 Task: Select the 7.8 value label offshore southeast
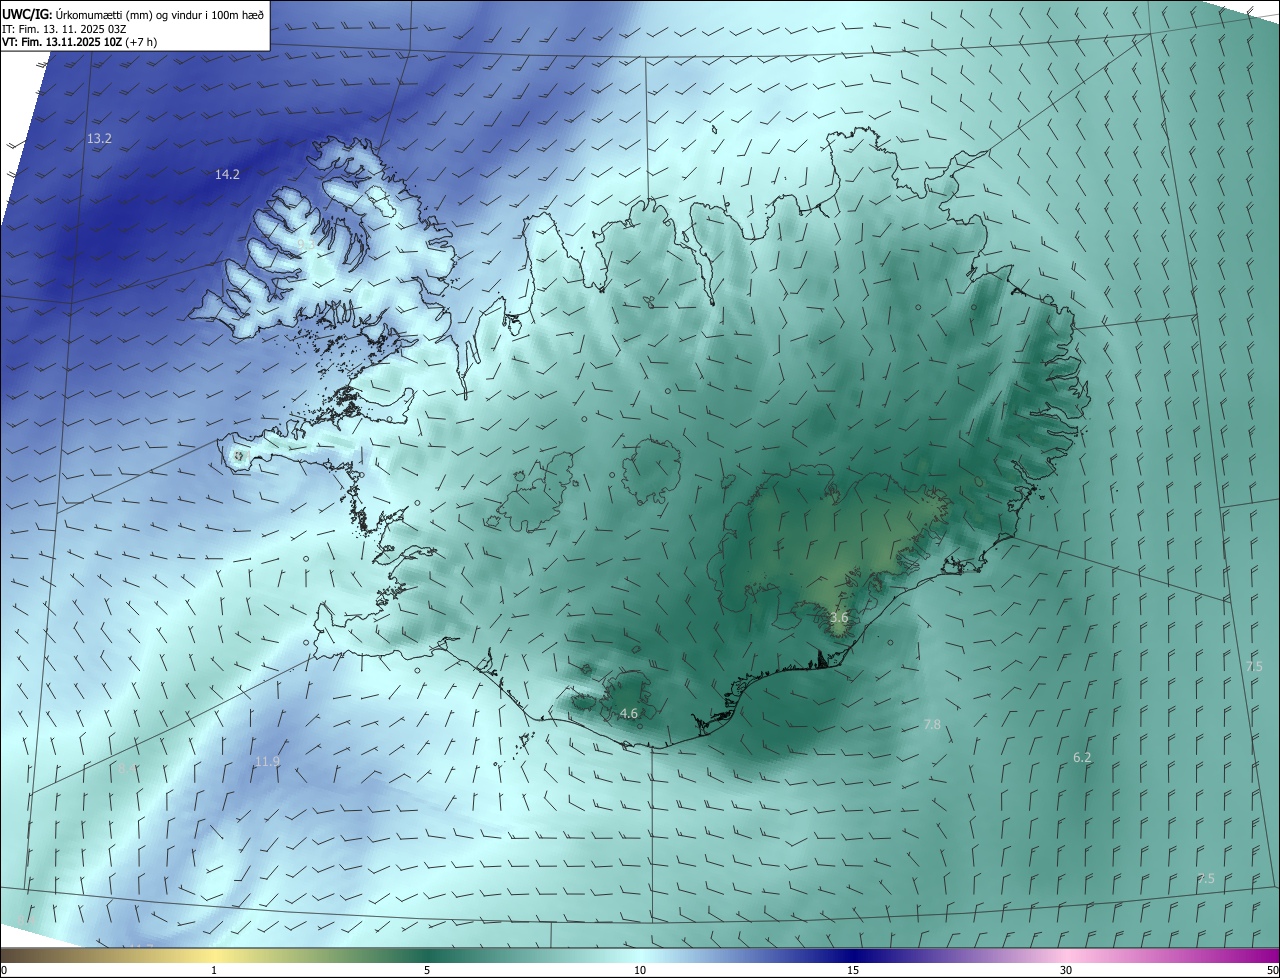click(932, 724)
